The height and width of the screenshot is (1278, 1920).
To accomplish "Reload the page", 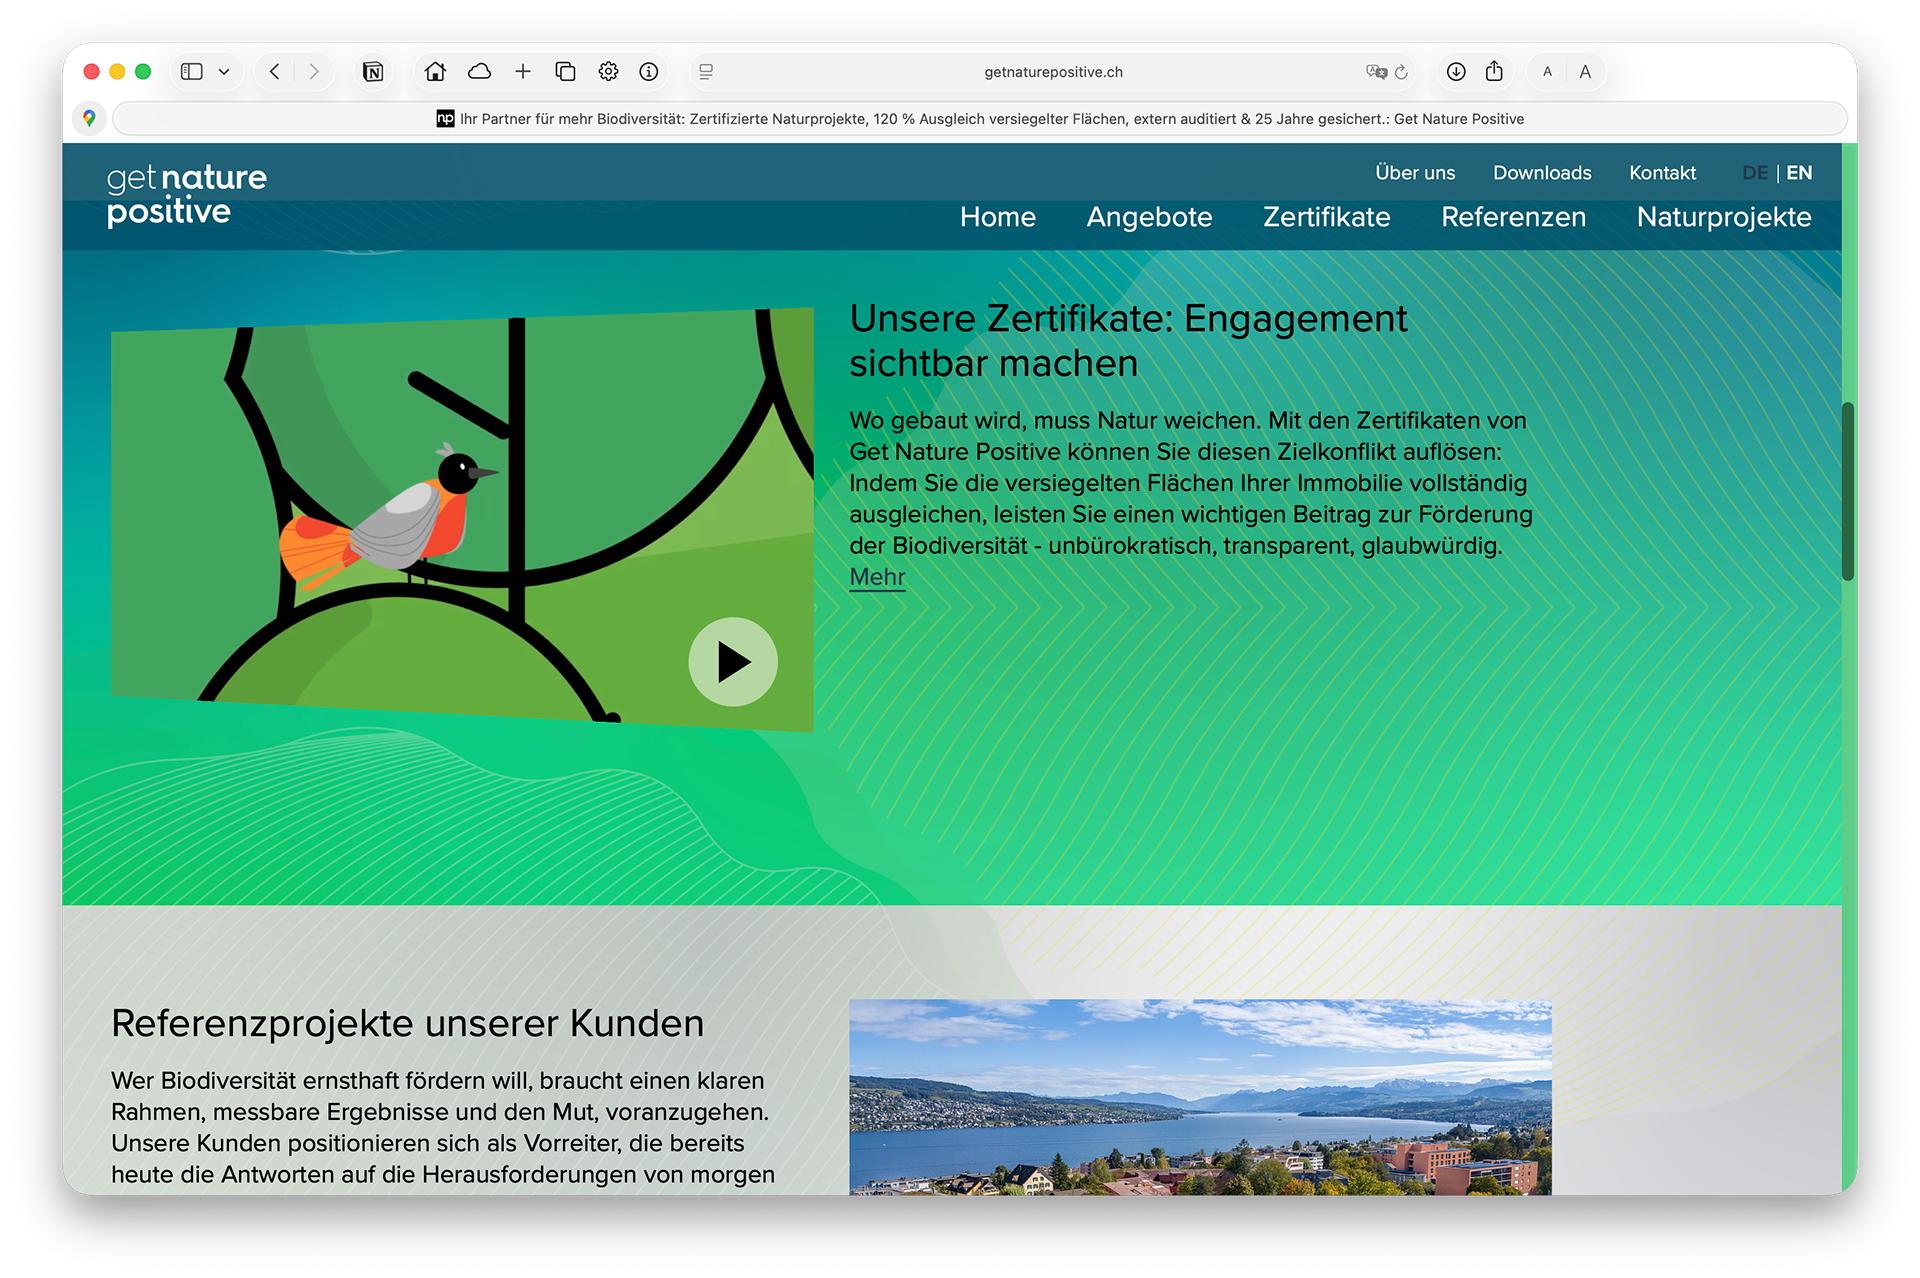I will click(x=1402, y=72).
